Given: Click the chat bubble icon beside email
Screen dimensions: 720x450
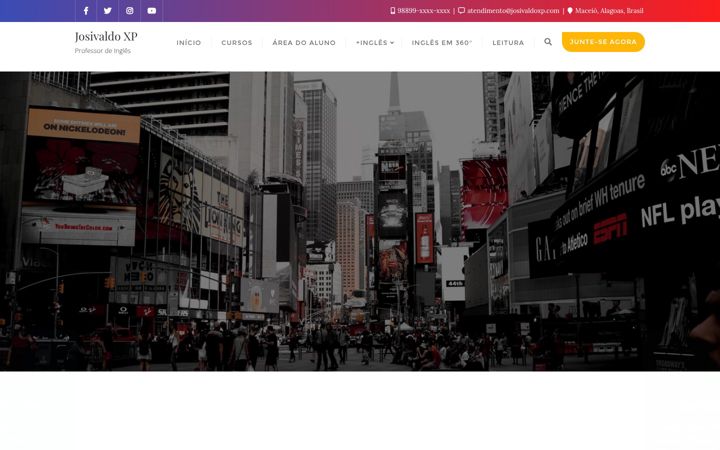Looking at the screenshot, I should click(461, 11).
